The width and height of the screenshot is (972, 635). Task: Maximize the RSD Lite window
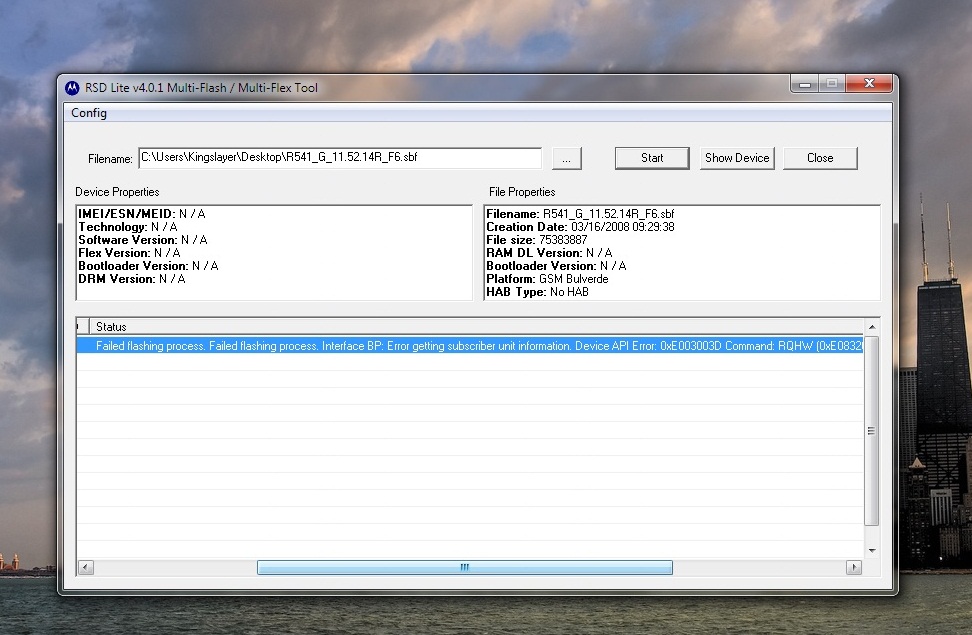pos(832,84)
